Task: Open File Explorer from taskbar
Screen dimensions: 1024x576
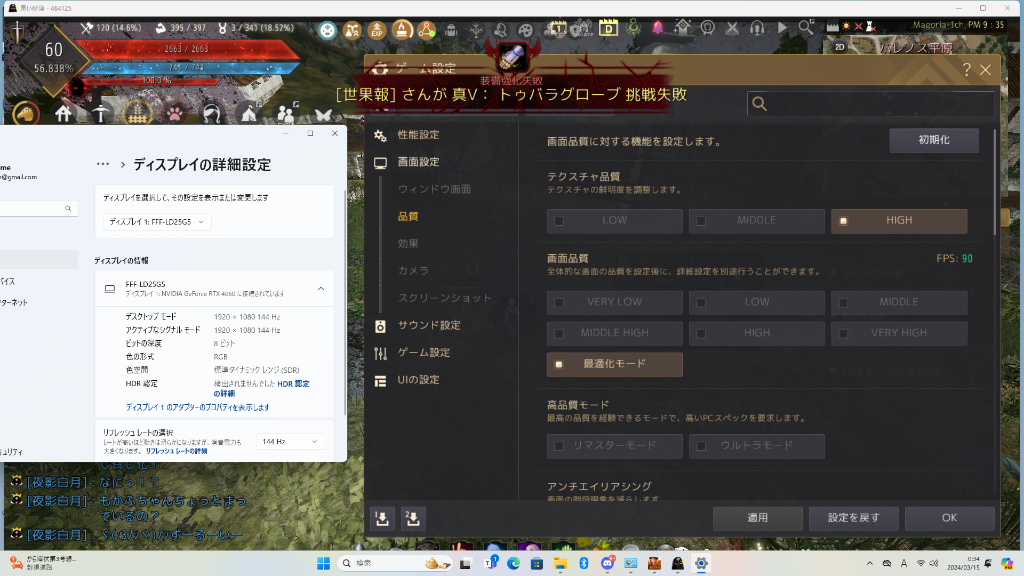Action: coord(560,564)
